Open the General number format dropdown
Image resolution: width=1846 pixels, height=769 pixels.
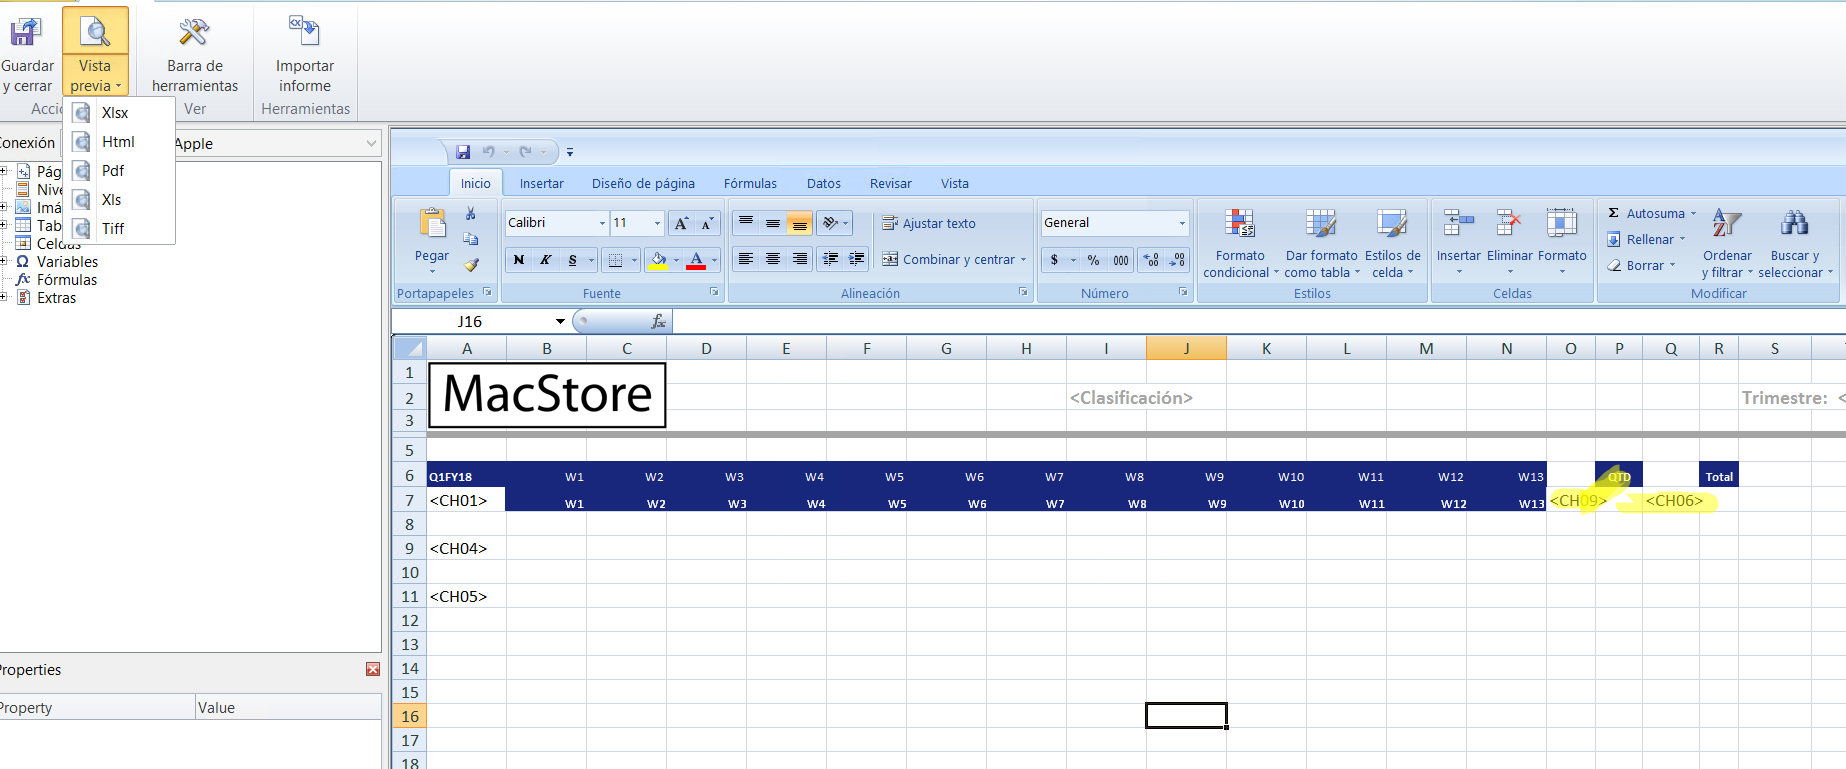coord(1182,223)
